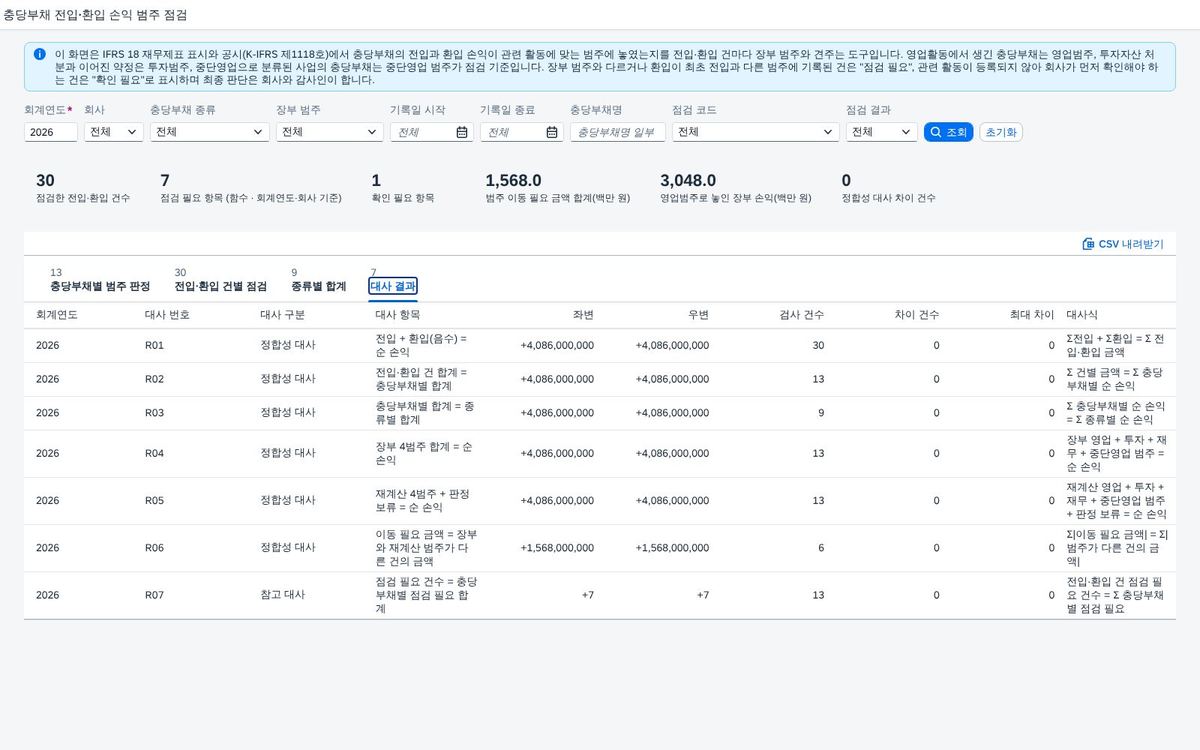Click the 정합성 대사 차이 건수 value 0

point(846,181)
